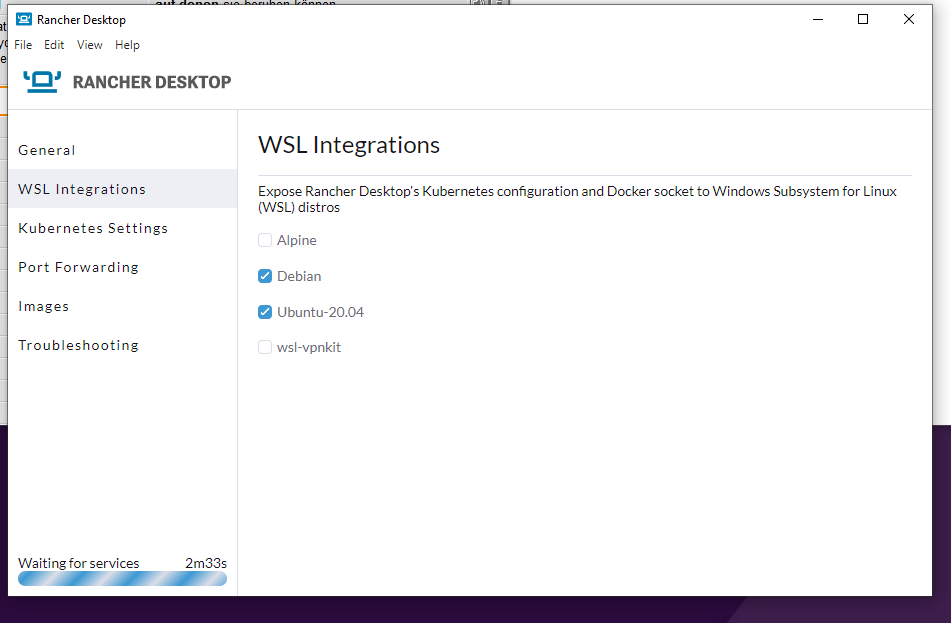951x623 pixels.
Task: Toggle the wsl-vpnkit checkbox
Action: (x=265, y=347)
